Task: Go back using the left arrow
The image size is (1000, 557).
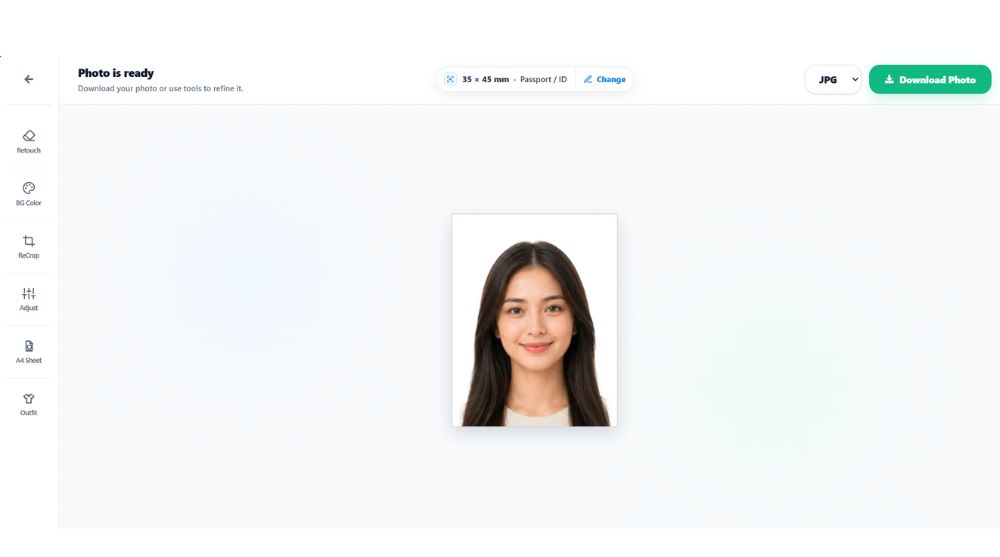Action: point(29,79)
